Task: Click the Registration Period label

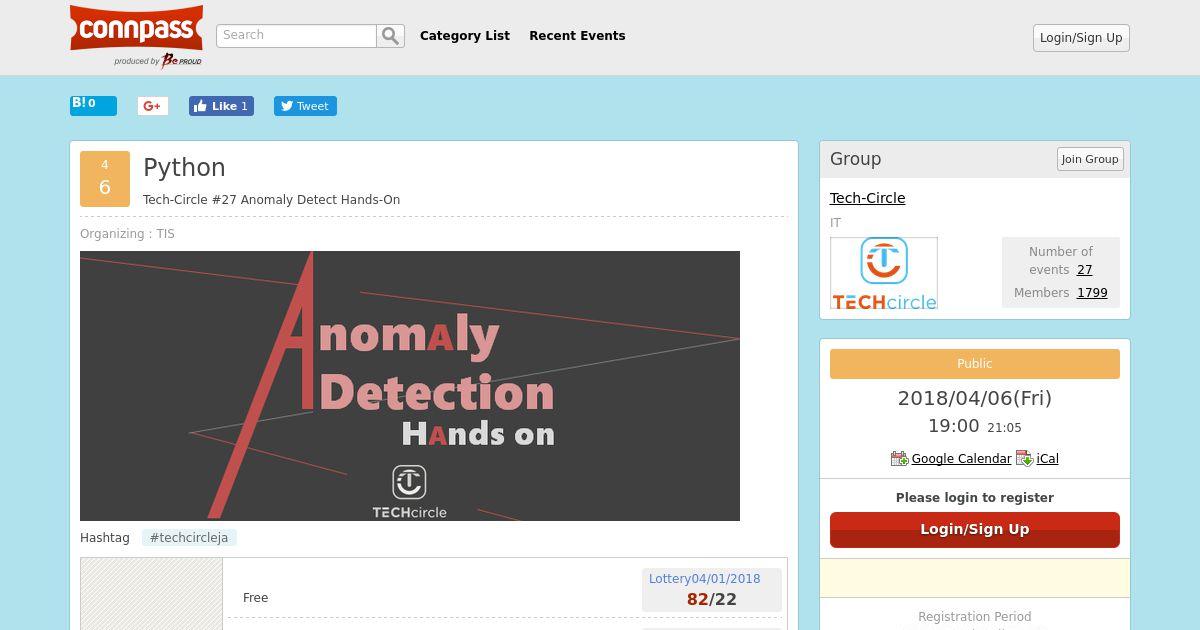Action: click(975, 617)
